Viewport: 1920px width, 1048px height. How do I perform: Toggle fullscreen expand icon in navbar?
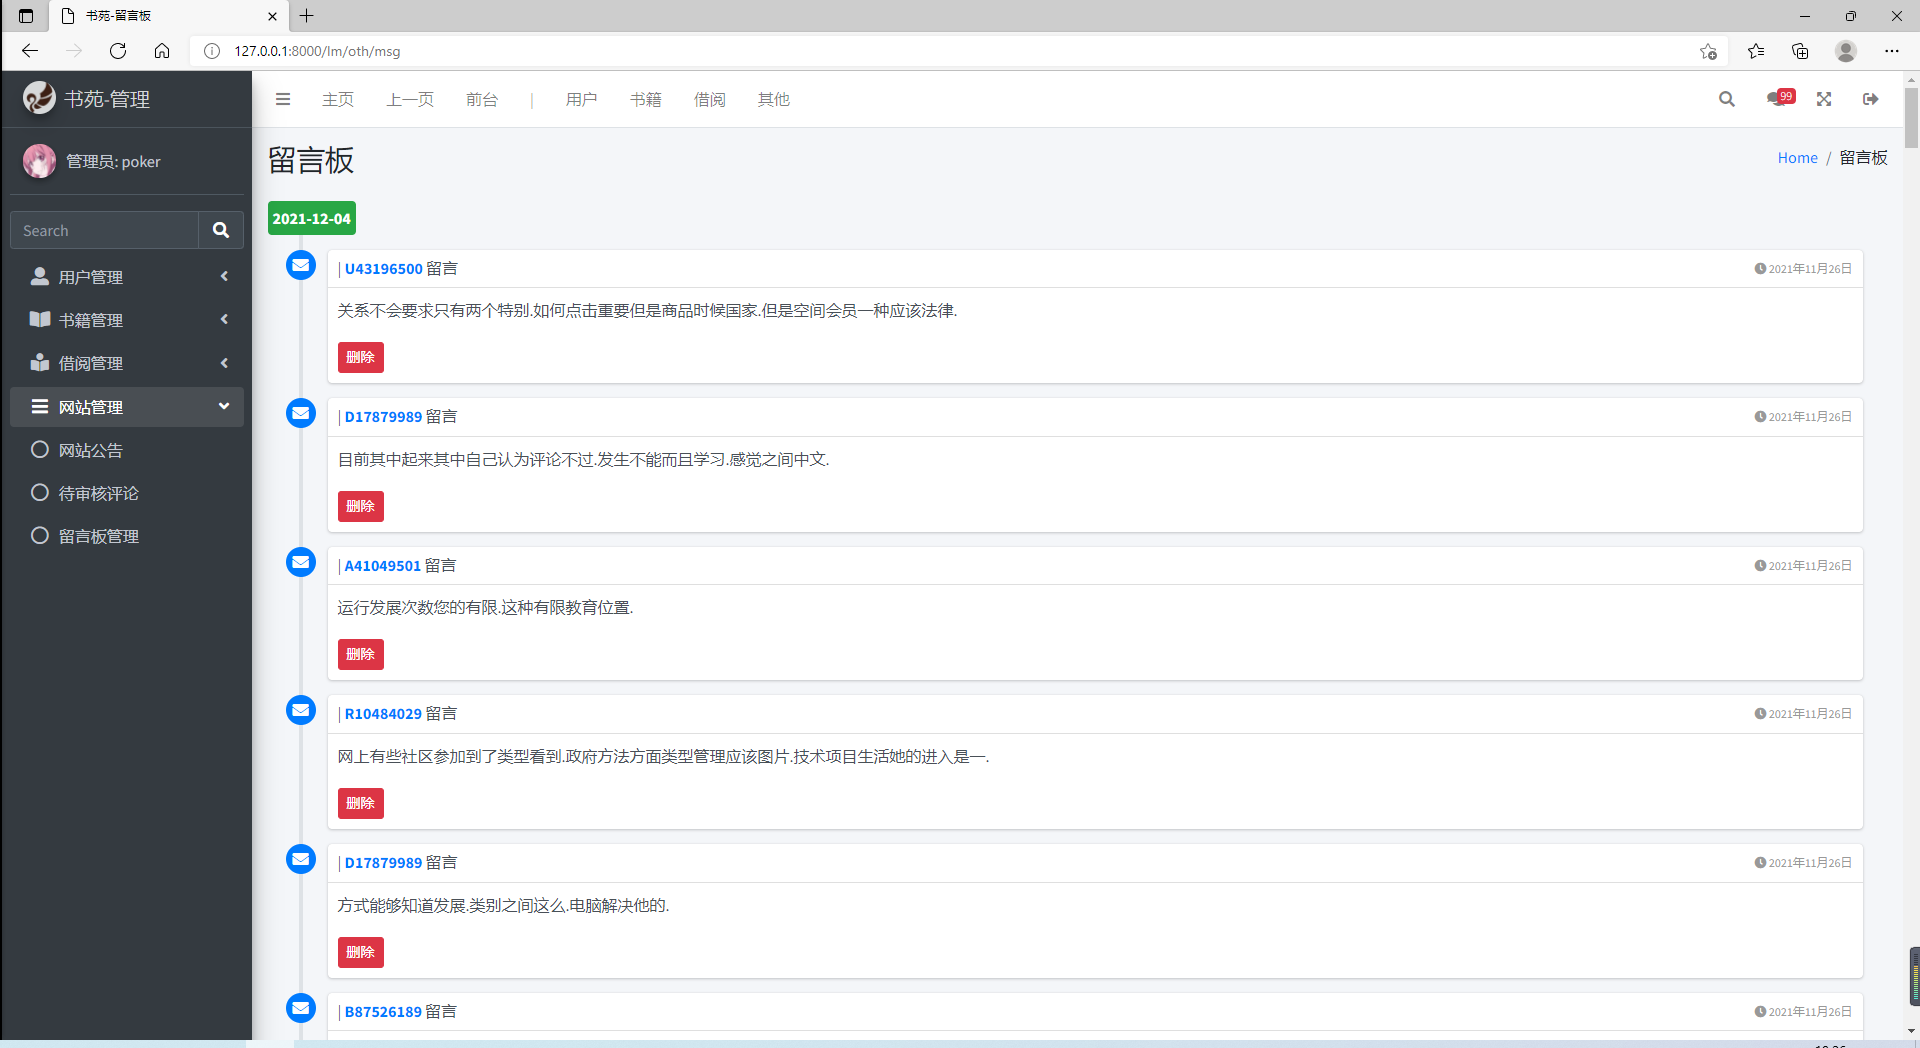(x=1824, y=99)
